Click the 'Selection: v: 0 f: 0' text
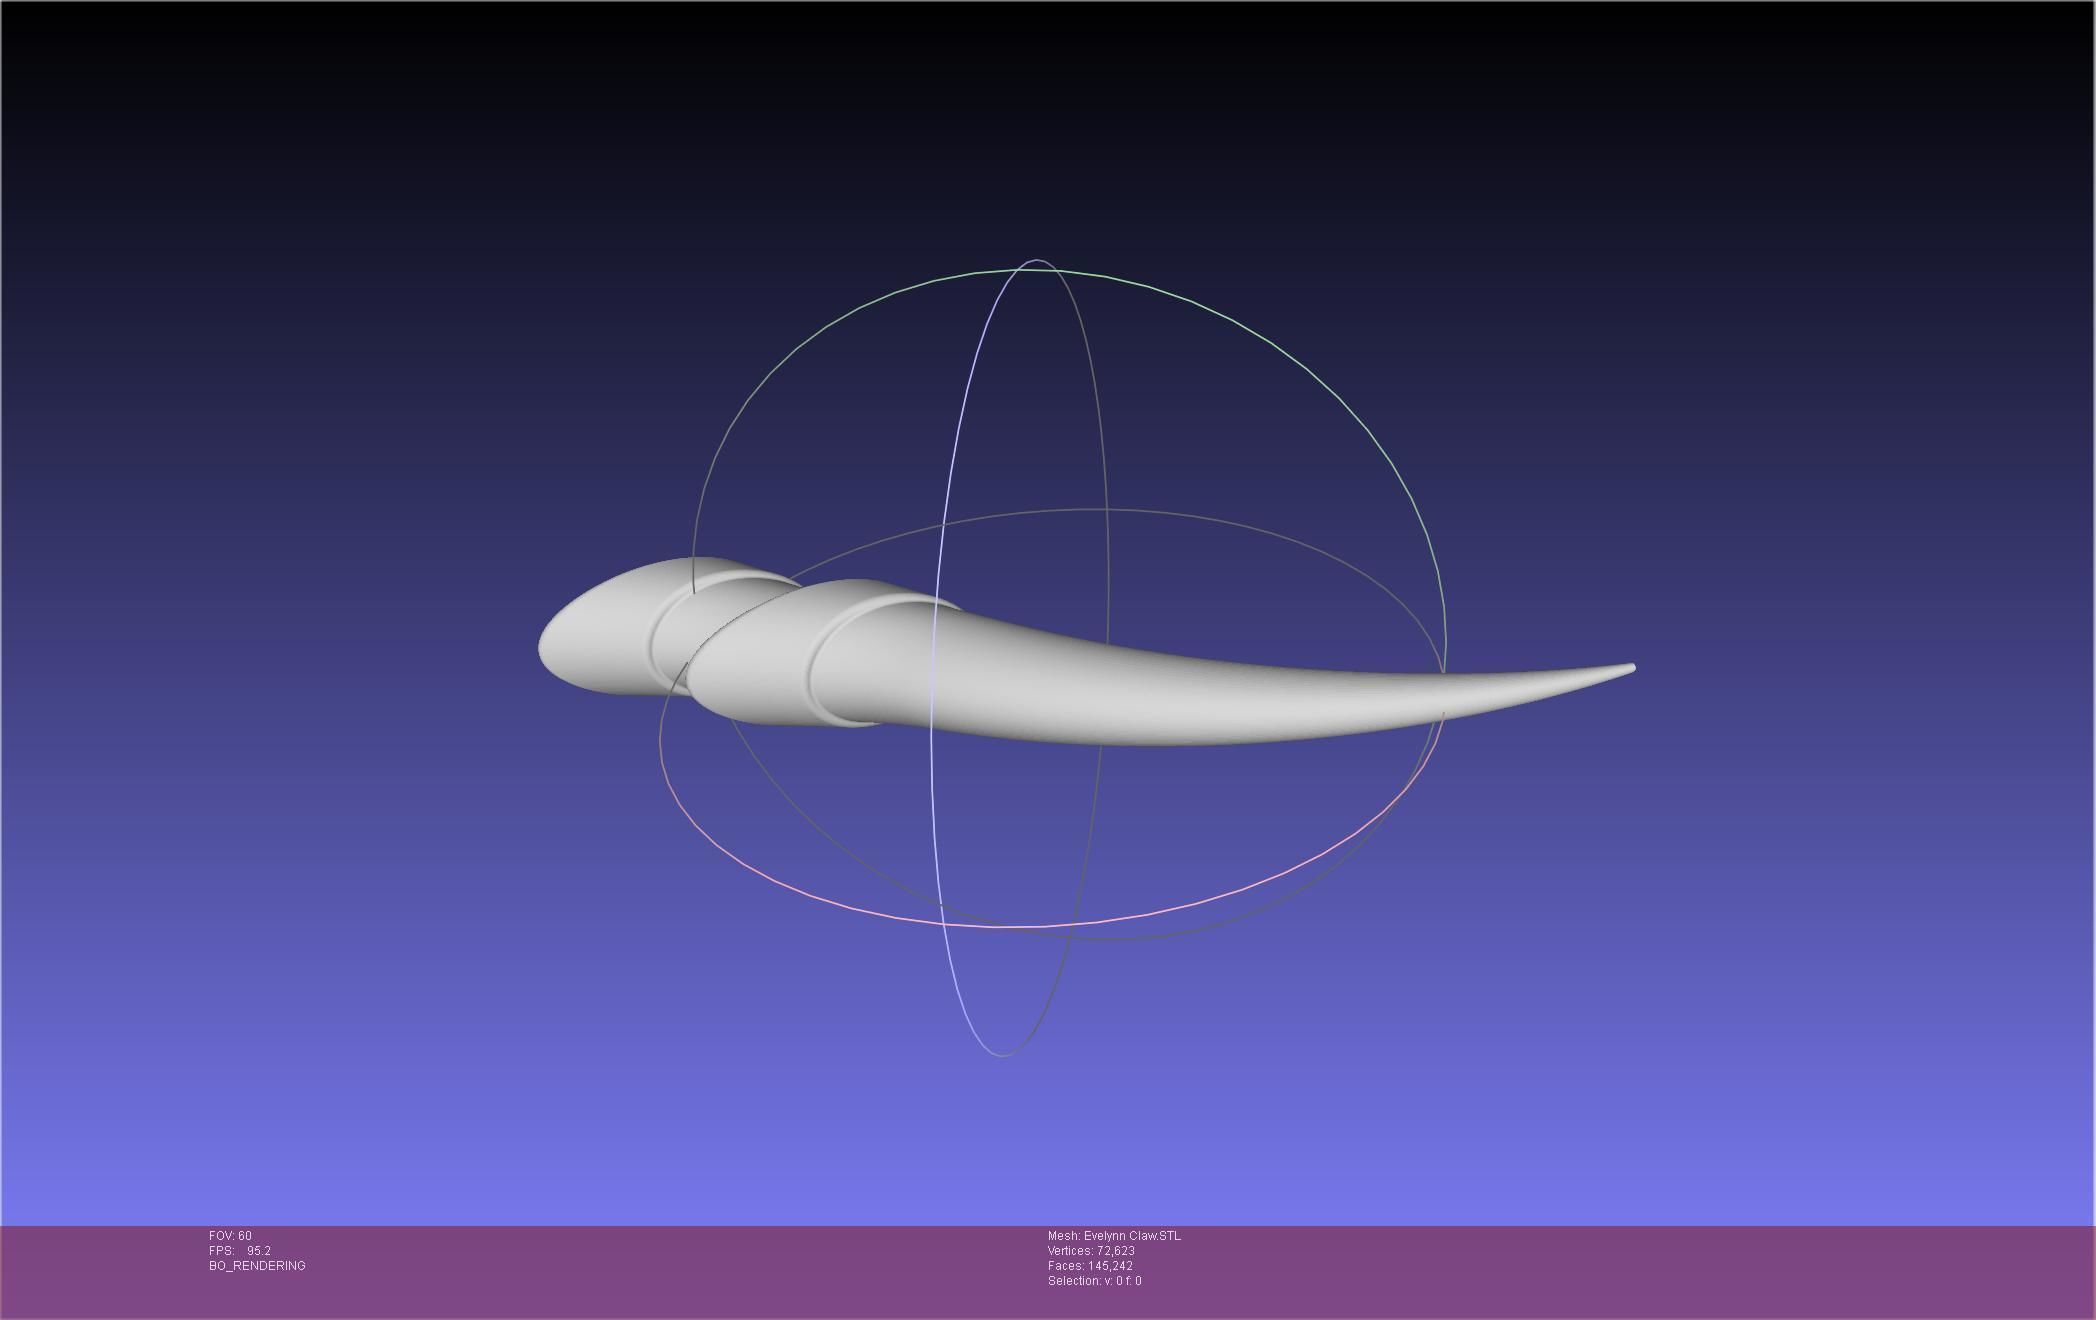This screenshot has height=1320, width=2096. (x=1094, y=1281)
